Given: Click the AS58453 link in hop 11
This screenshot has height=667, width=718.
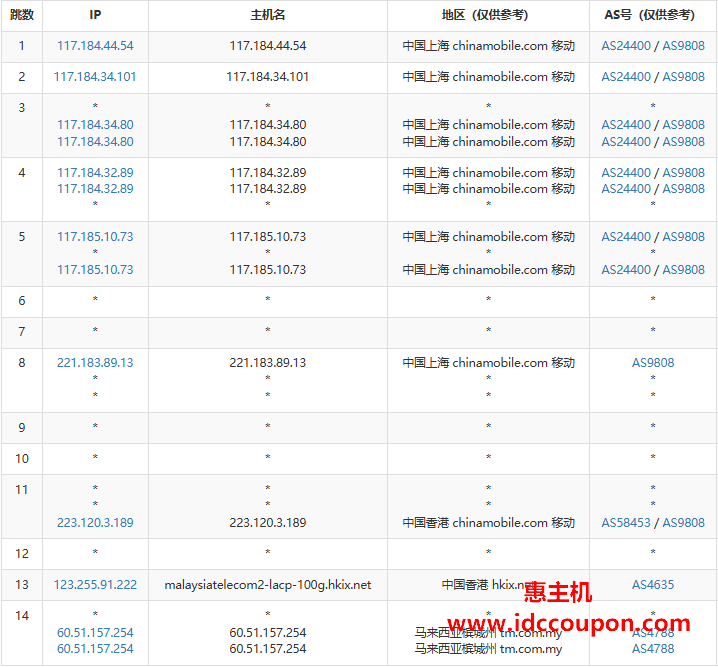Looking at the screenshot, I should pos(626,523).
